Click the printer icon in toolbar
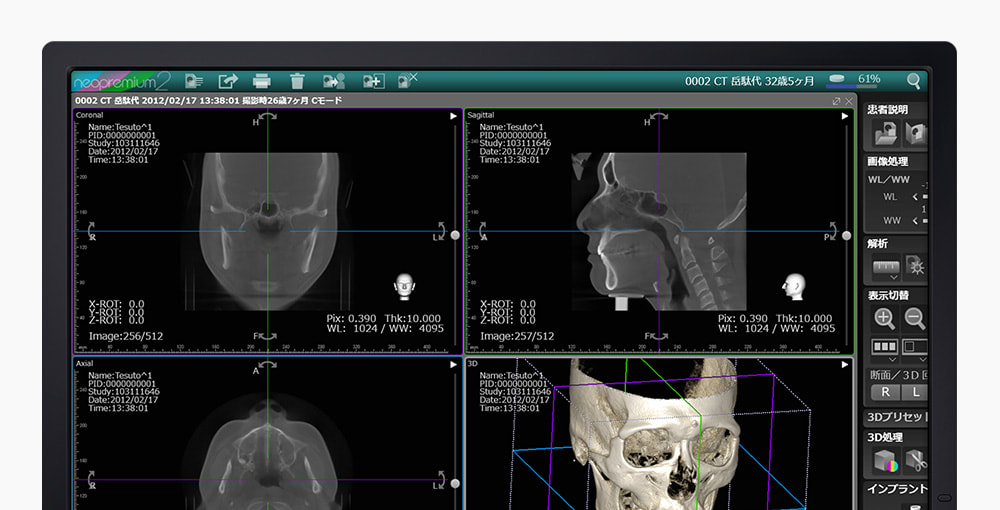The image size is (1000, 510). click(x=261, y=81)
